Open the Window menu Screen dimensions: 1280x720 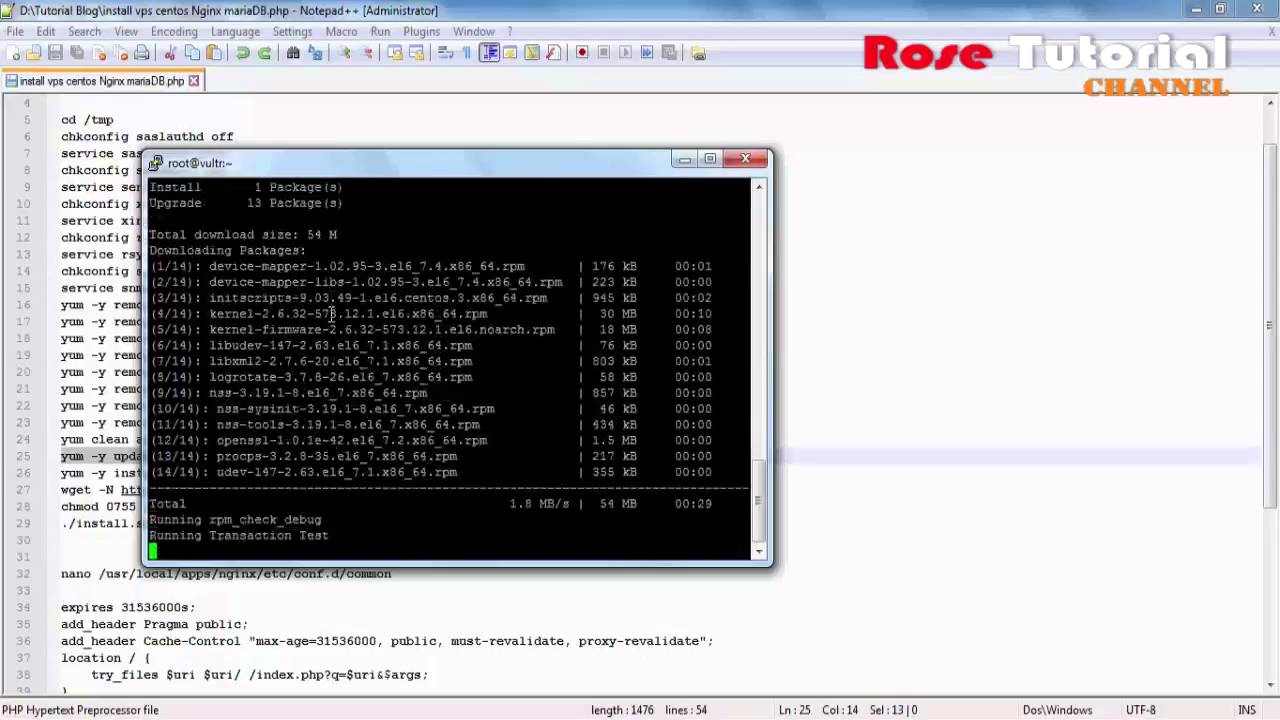click(474, 31)
